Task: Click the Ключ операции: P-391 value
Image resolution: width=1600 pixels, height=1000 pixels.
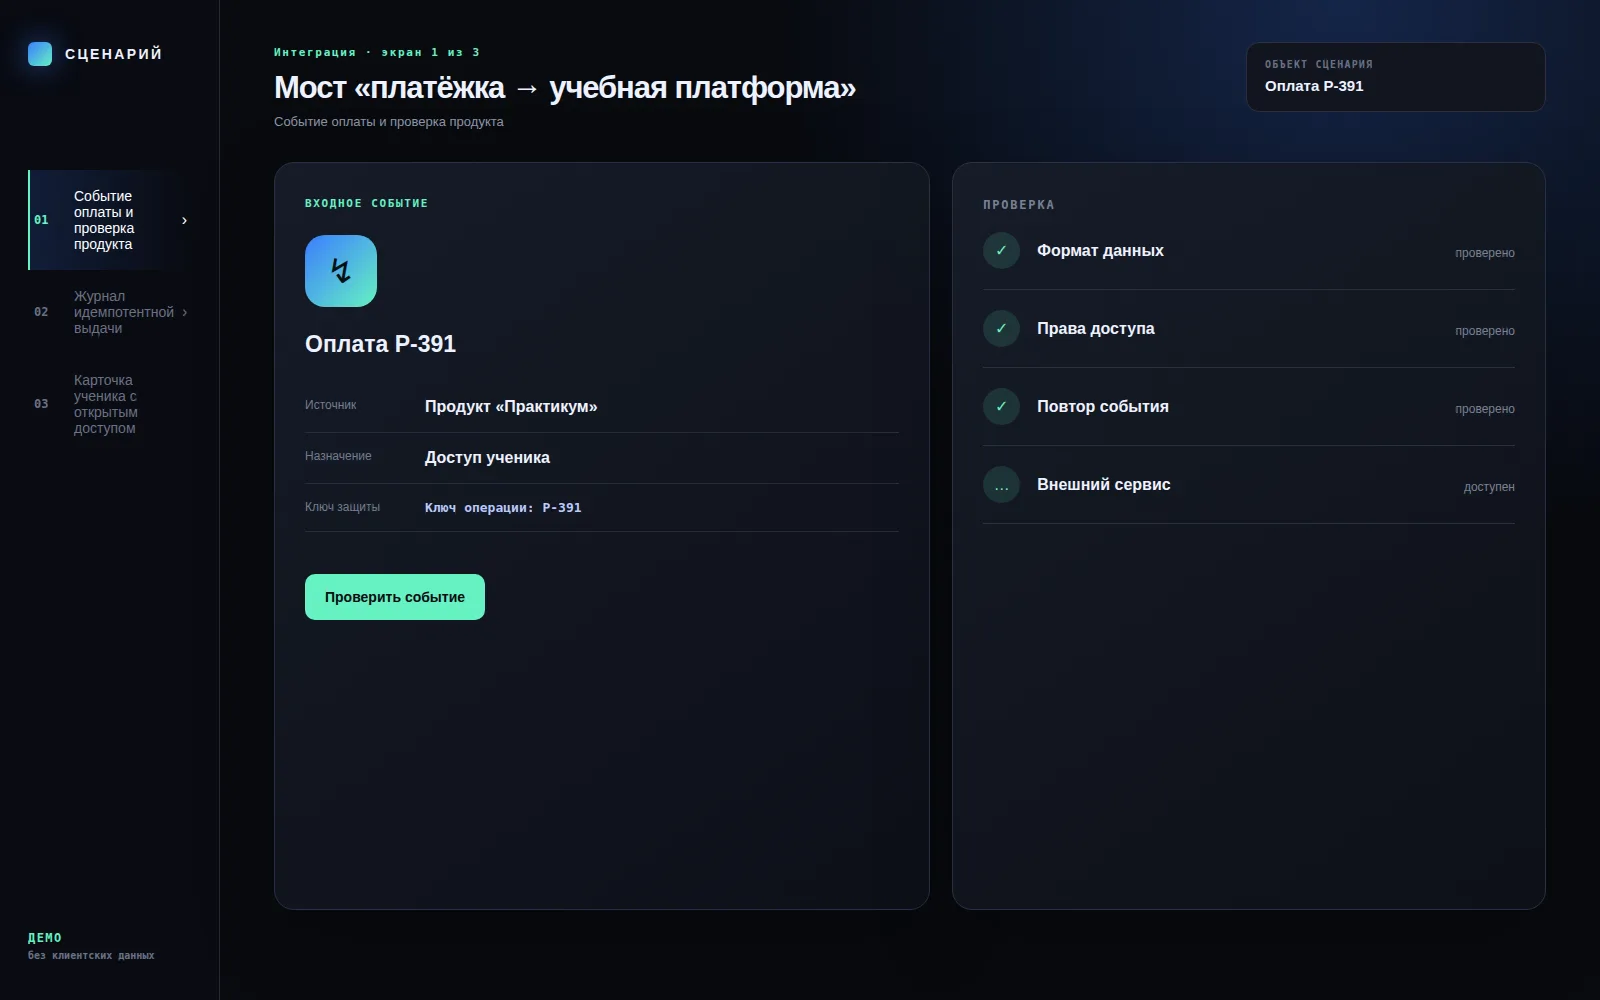Action: (503, 508)
